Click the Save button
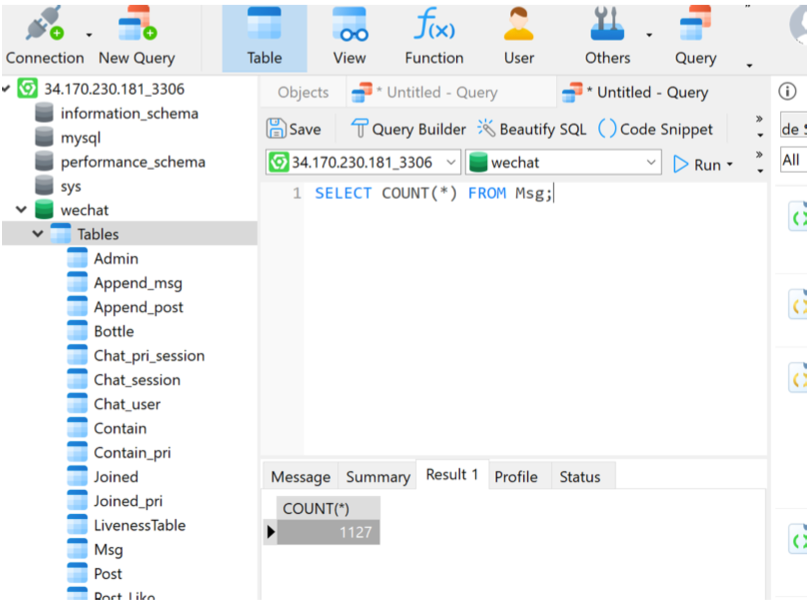 pos(294,129)
